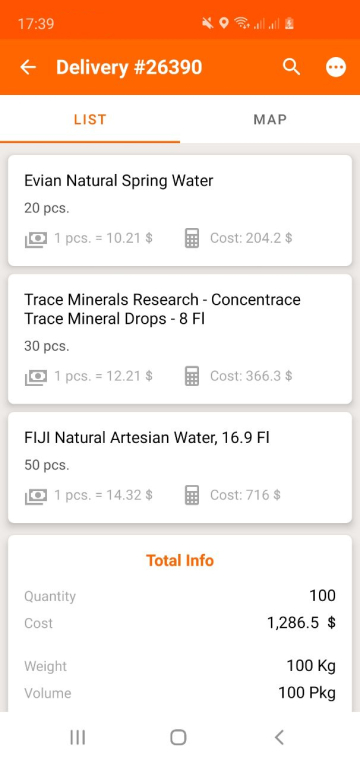Image resolution: width=360 pixels, height=760 pixels.
Task: Click the FIJI cost calculator icon
Action: click(192, 495)
